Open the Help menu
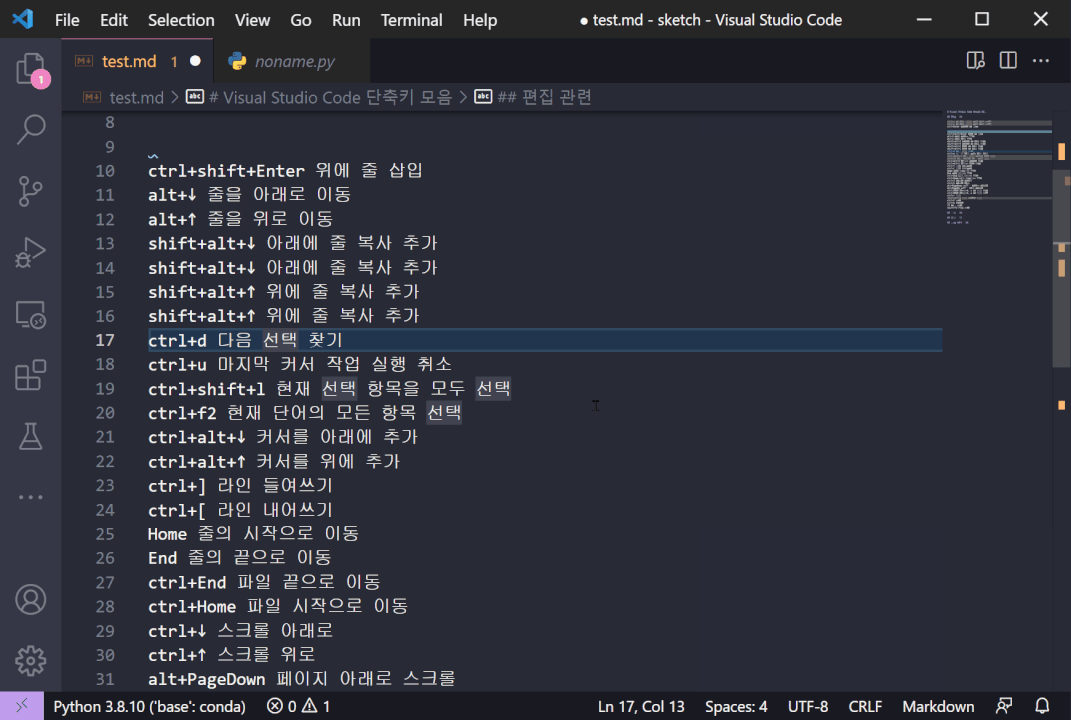This screenshot has height=720, width=1071. click(480, 20)
